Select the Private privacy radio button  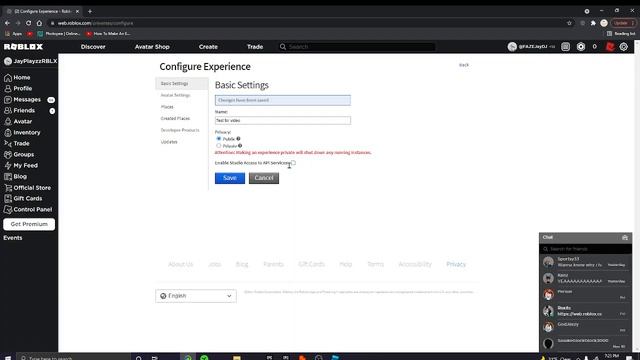[219, 146]
